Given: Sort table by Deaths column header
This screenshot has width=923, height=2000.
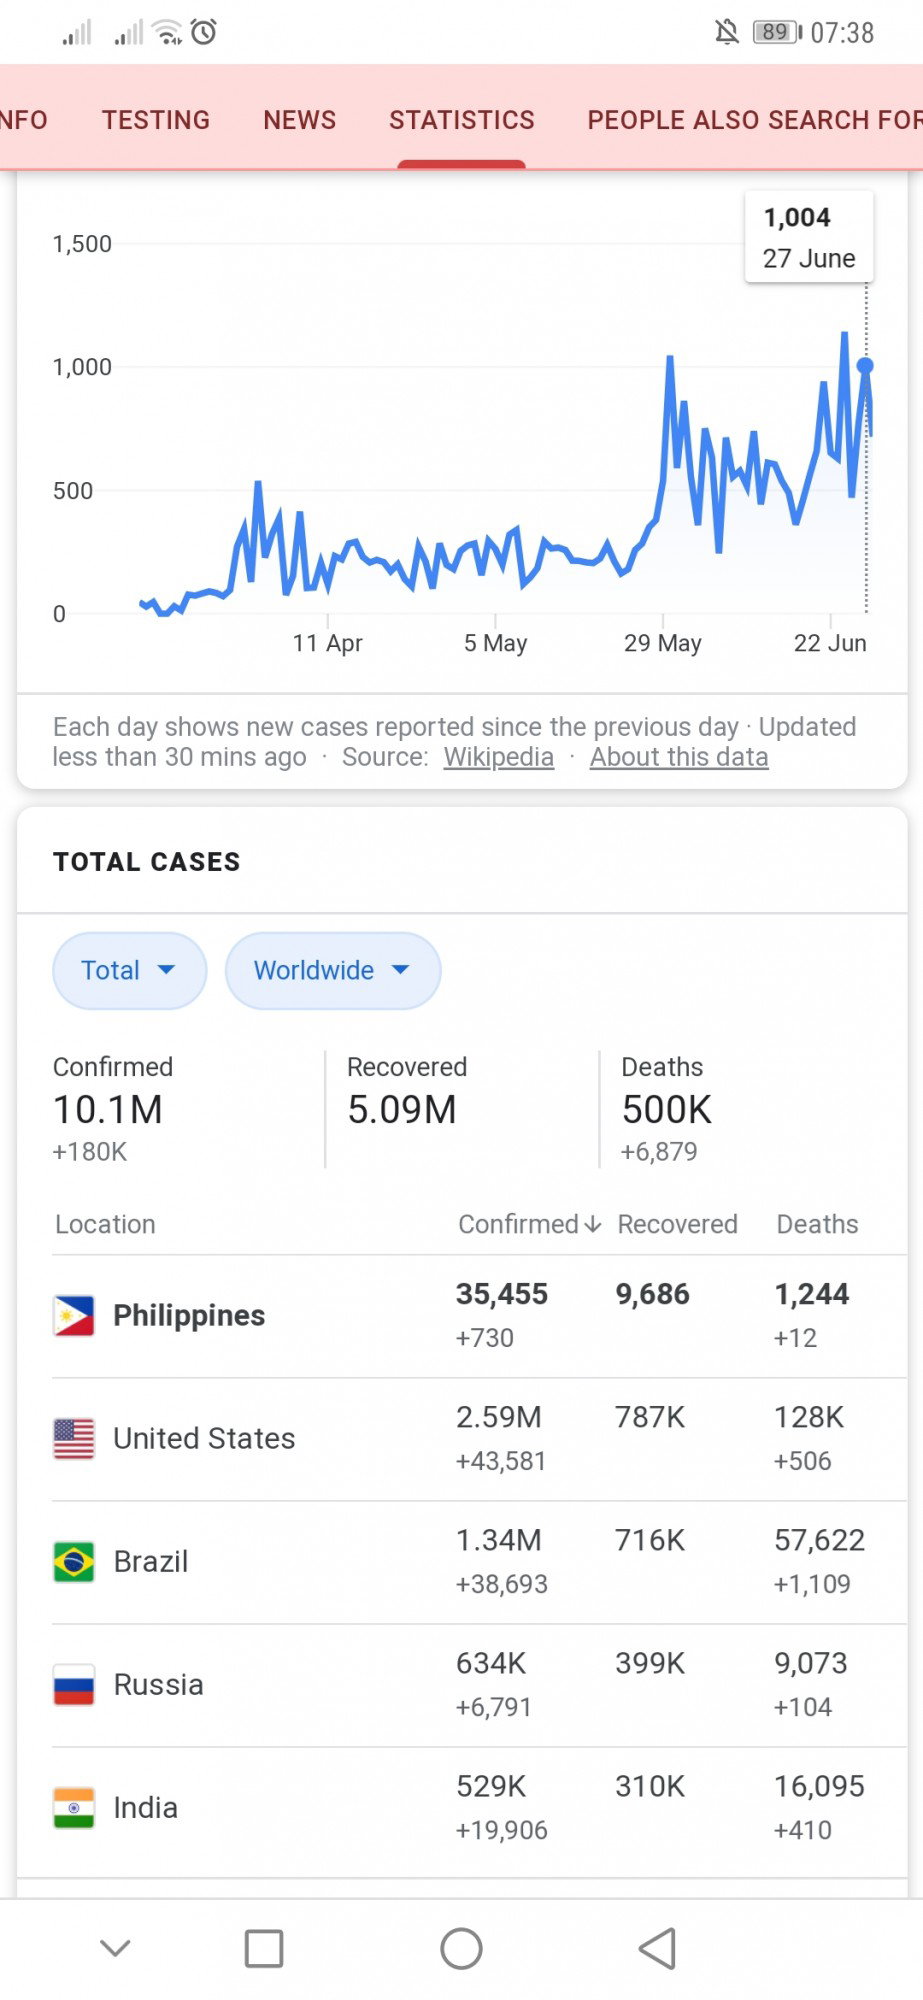Looking at the screenshot, I should [x=817, y=1224].
